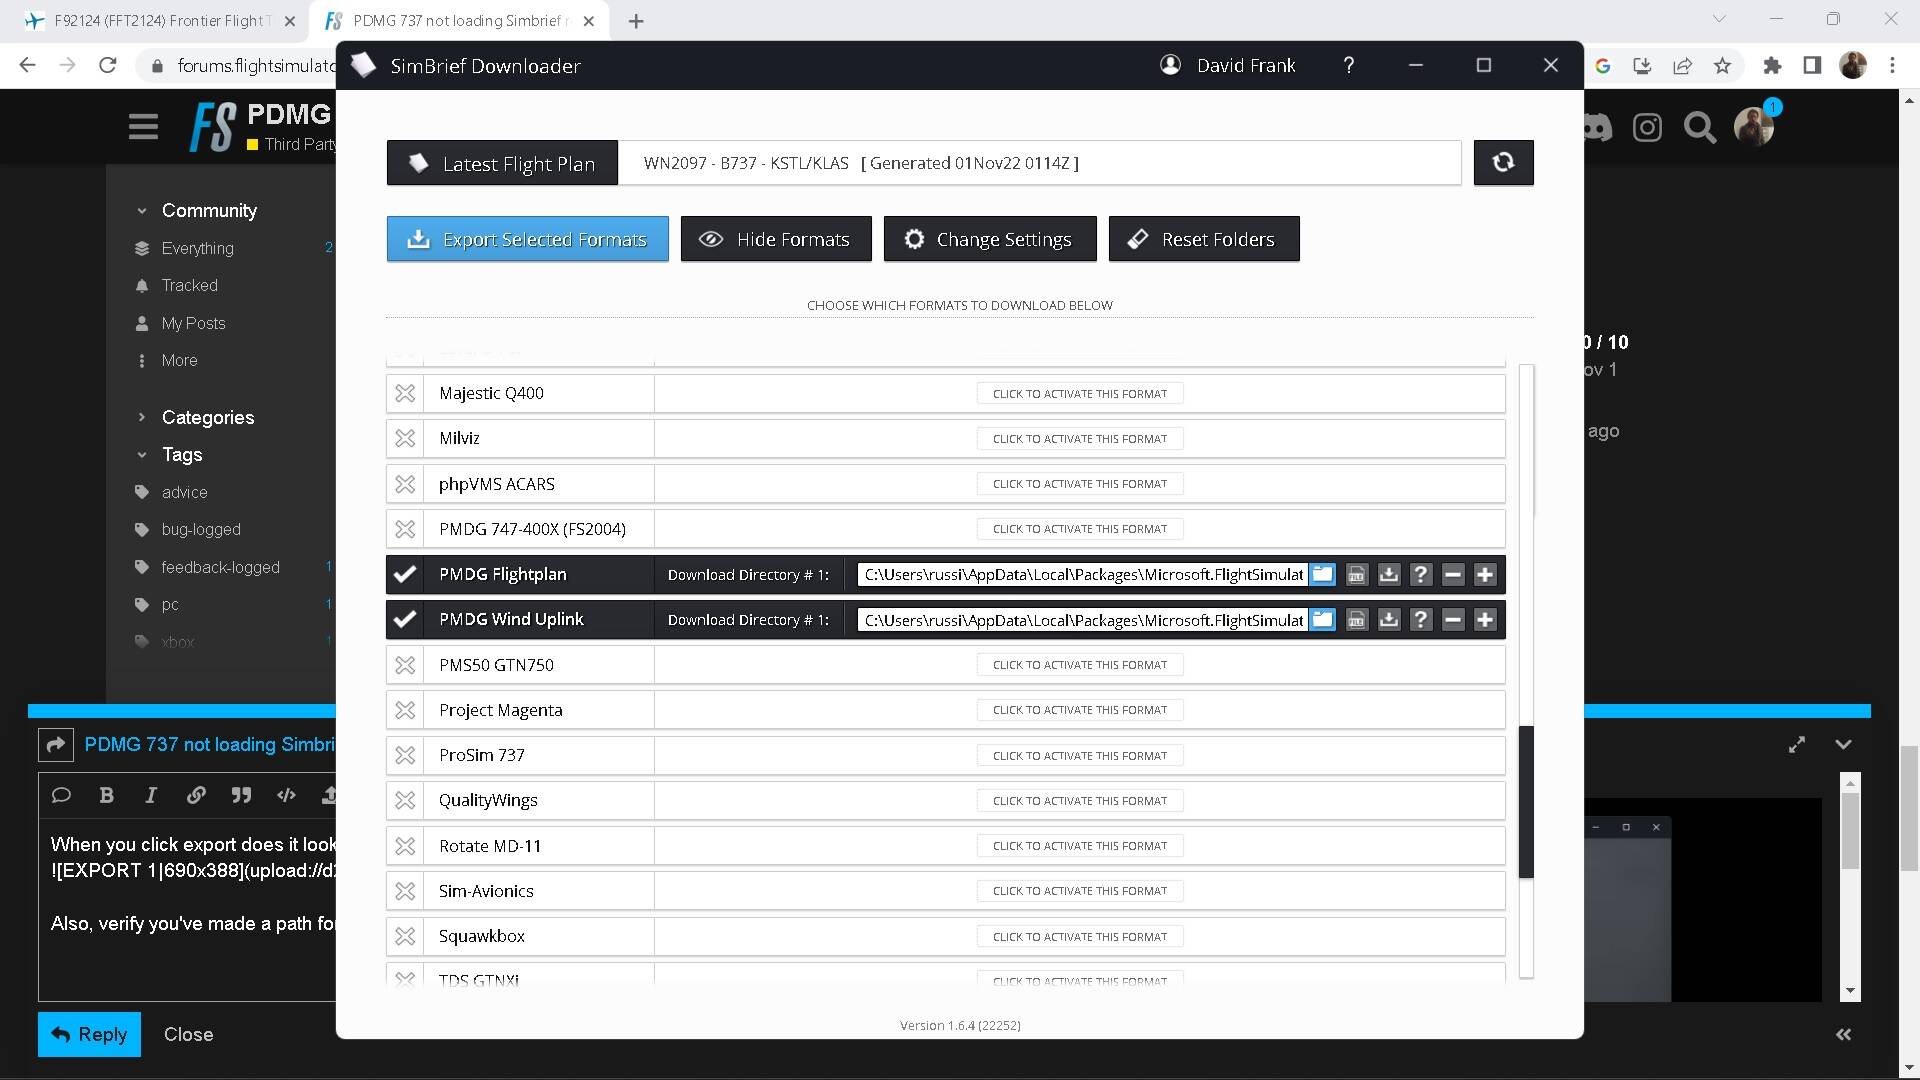
Task: Enable ProSim 737 format checkbox
Action: (405, 755)
